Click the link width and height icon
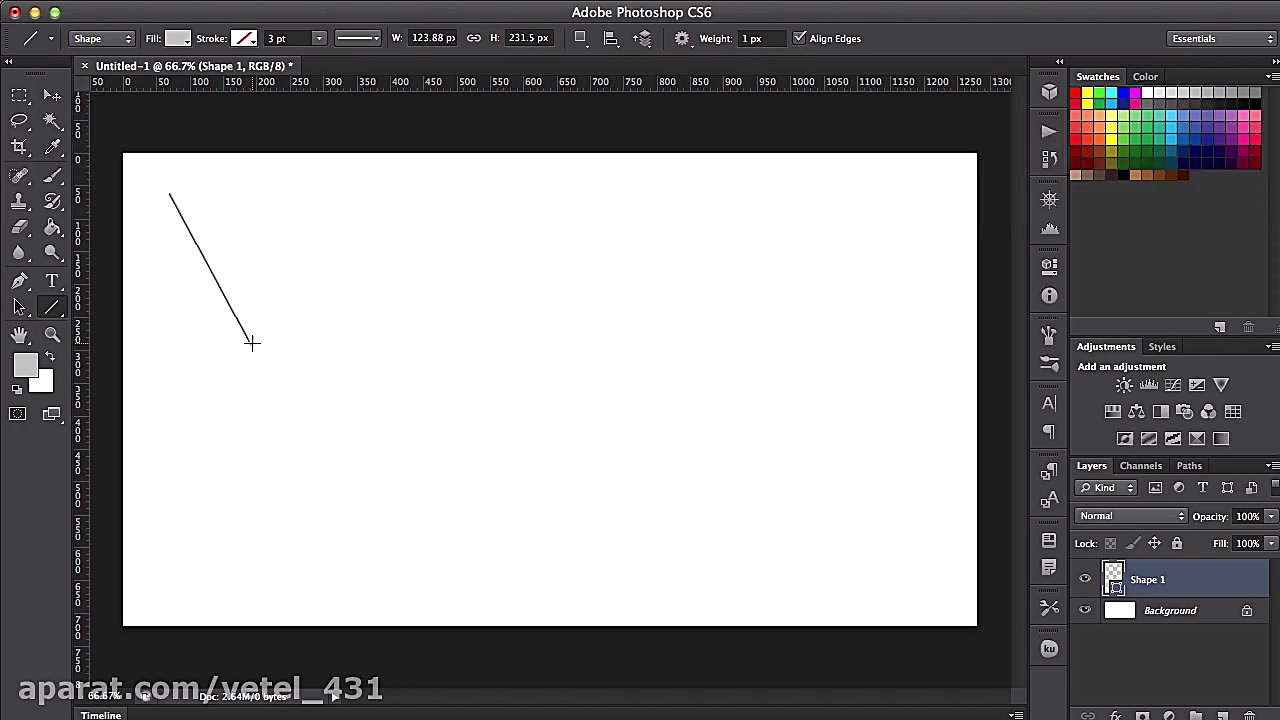This screenshot has width=1280, height=720. [474, 38]
